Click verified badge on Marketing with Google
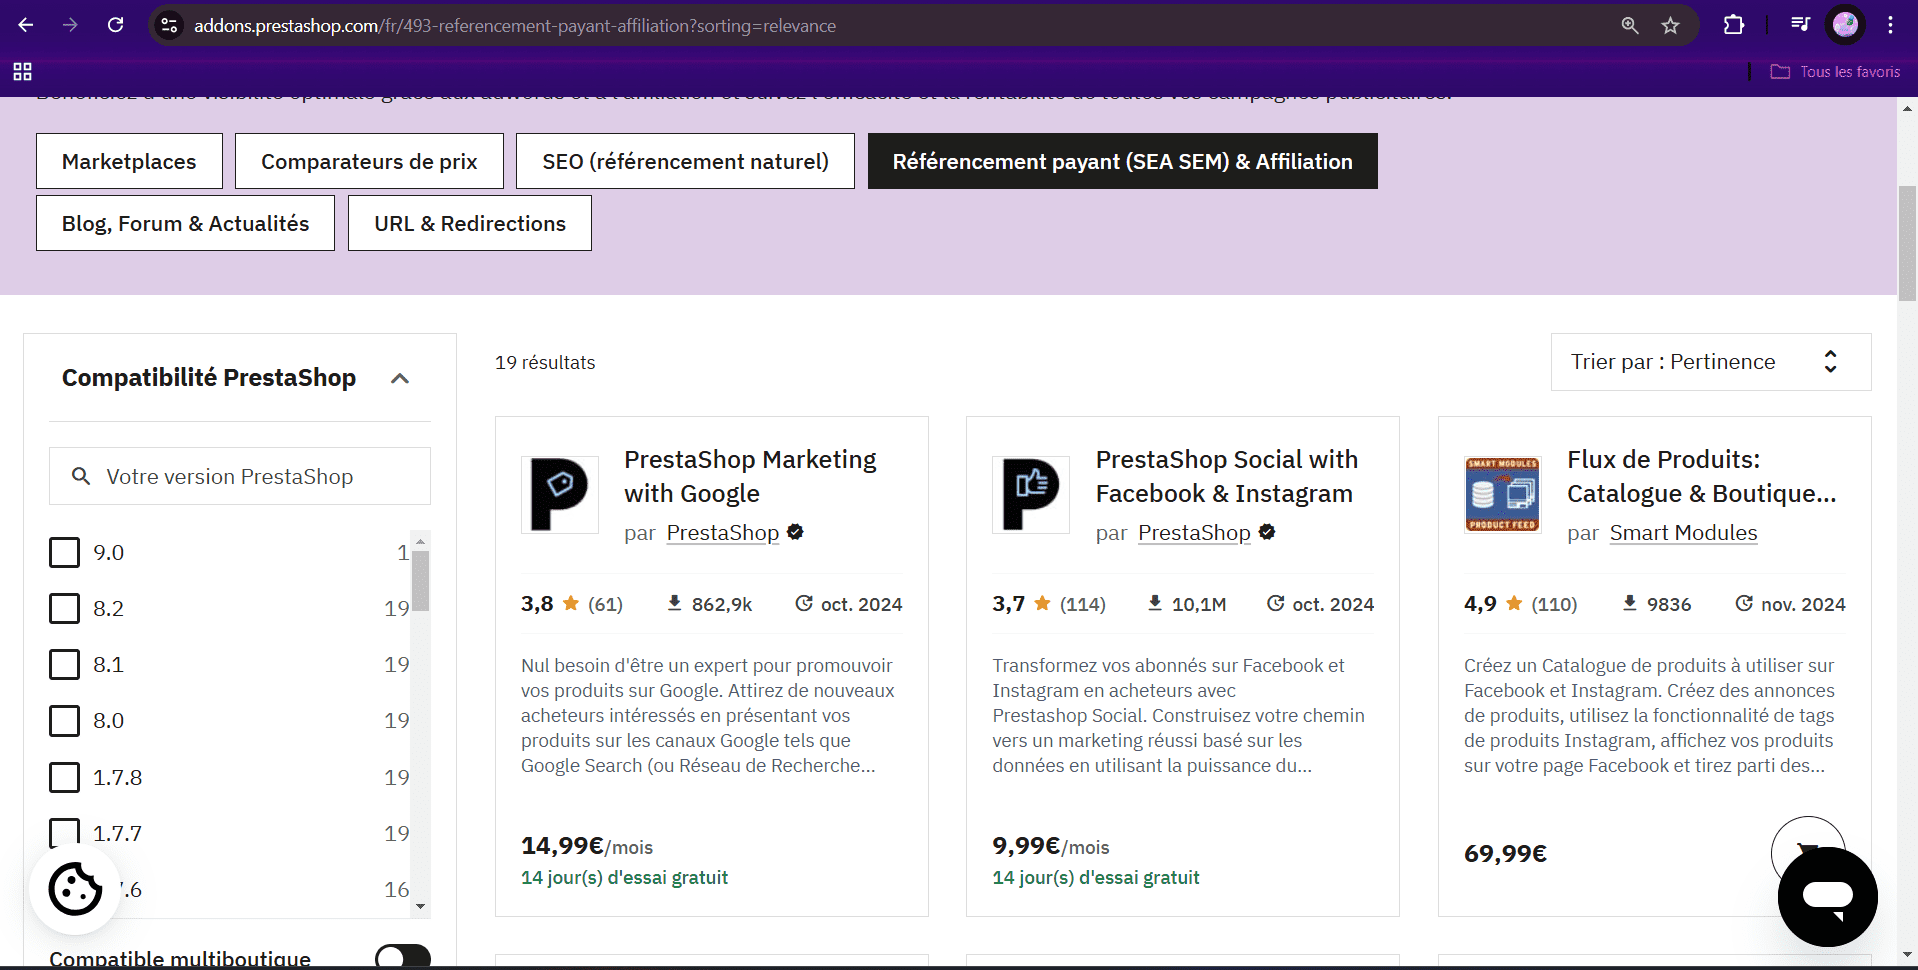This screenshot has height=970, width=1918. [x=795, y=532]
